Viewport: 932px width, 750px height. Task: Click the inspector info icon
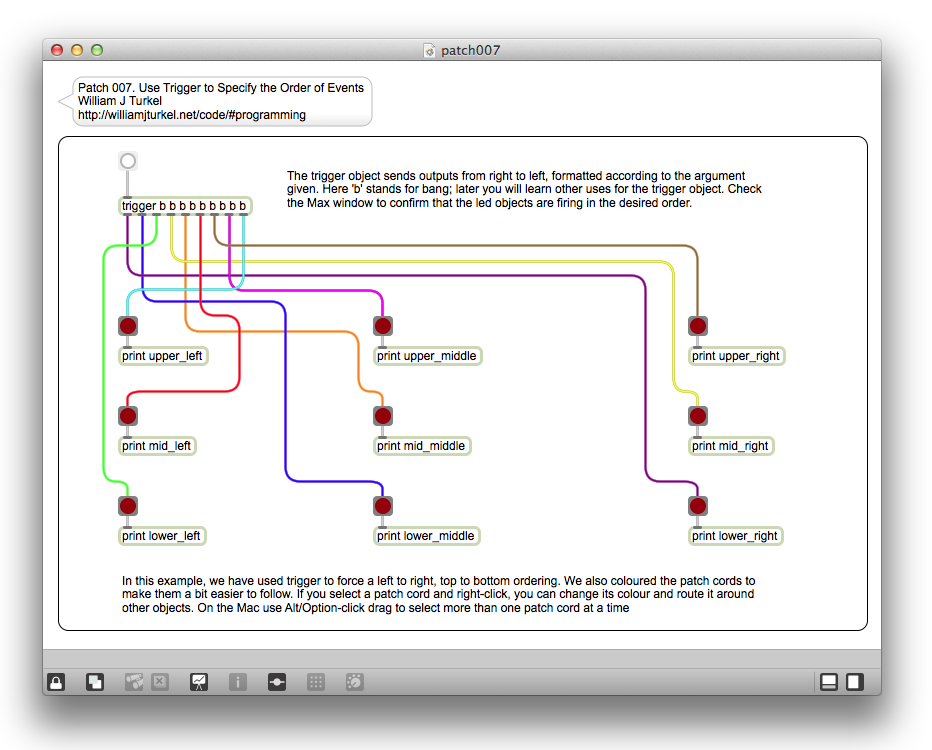(x=238, y=682)
